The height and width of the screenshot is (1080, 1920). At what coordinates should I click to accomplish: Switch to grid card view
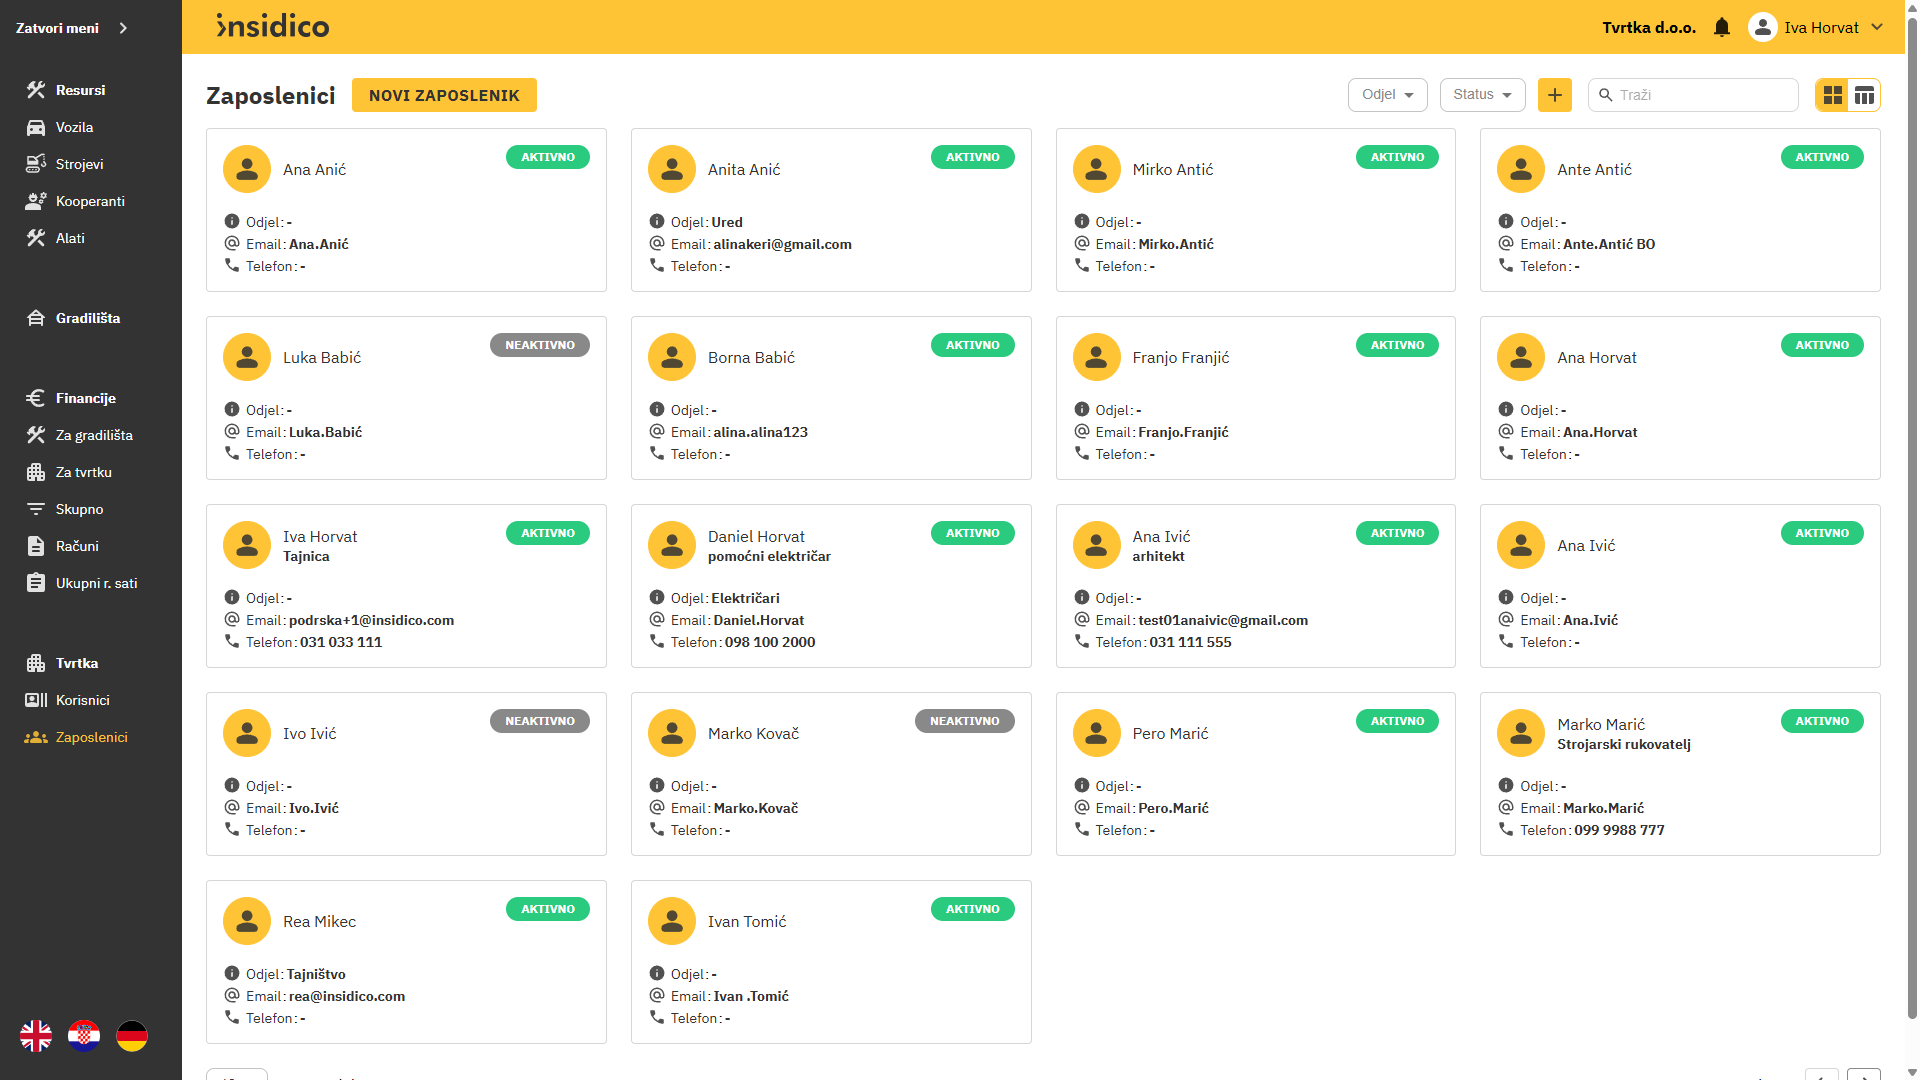point(1832,95)
